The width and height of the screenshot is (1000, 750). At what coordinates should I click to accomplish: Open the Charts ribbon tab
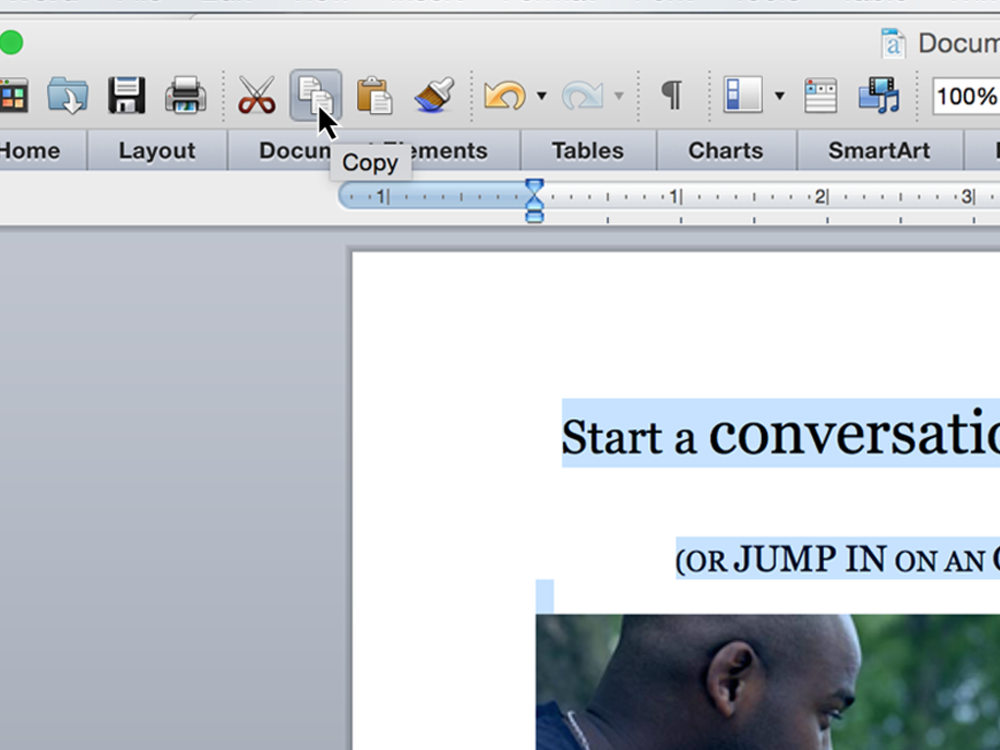[726, 151]
